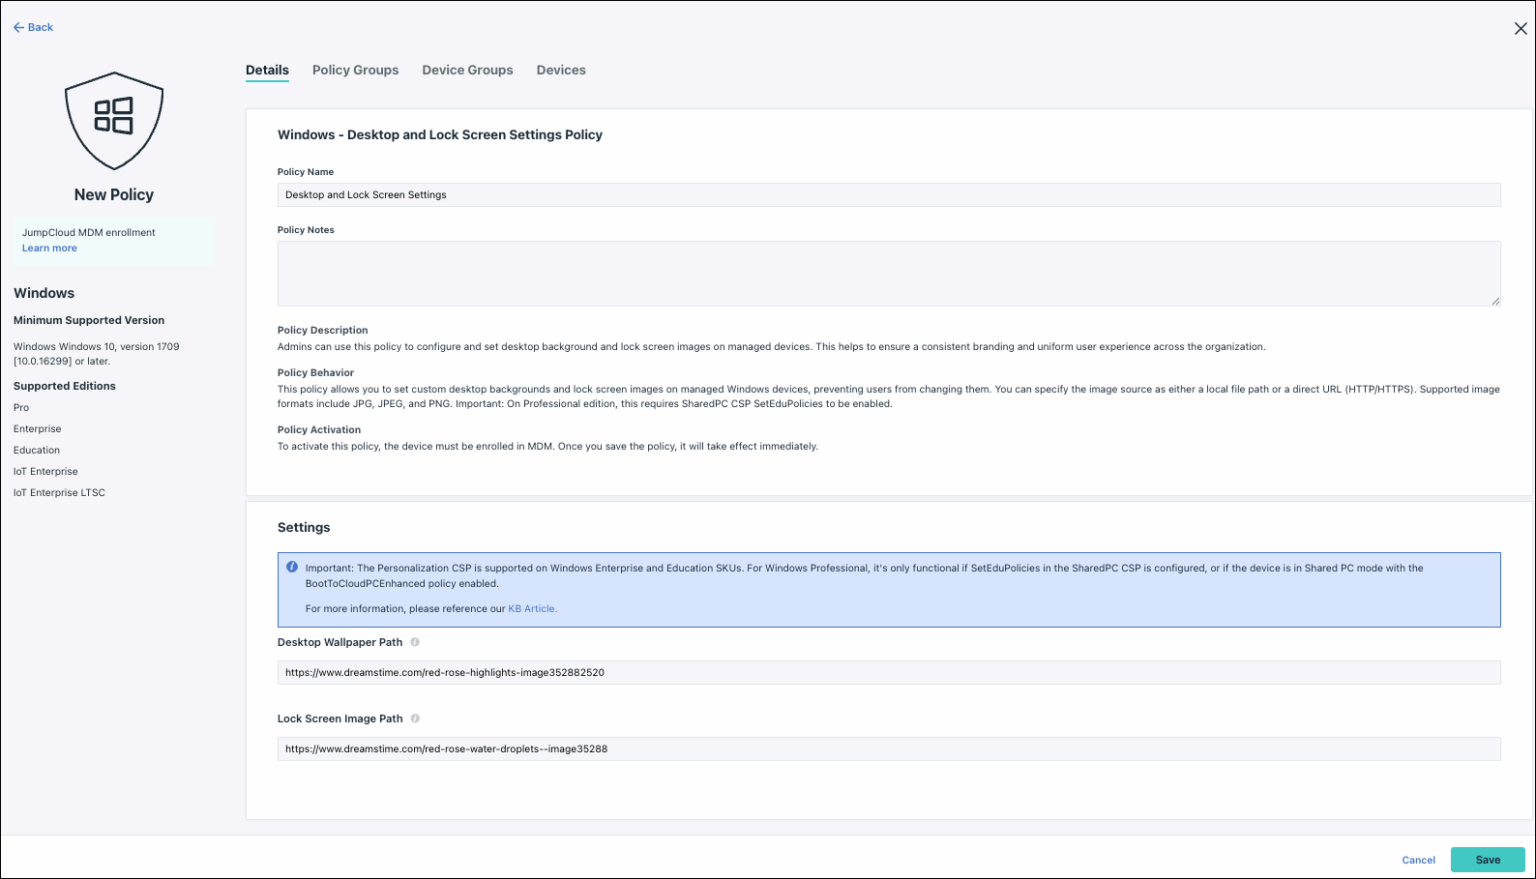Switch to the Details tab
The image size is (1536, 879).
coord(267,70)
